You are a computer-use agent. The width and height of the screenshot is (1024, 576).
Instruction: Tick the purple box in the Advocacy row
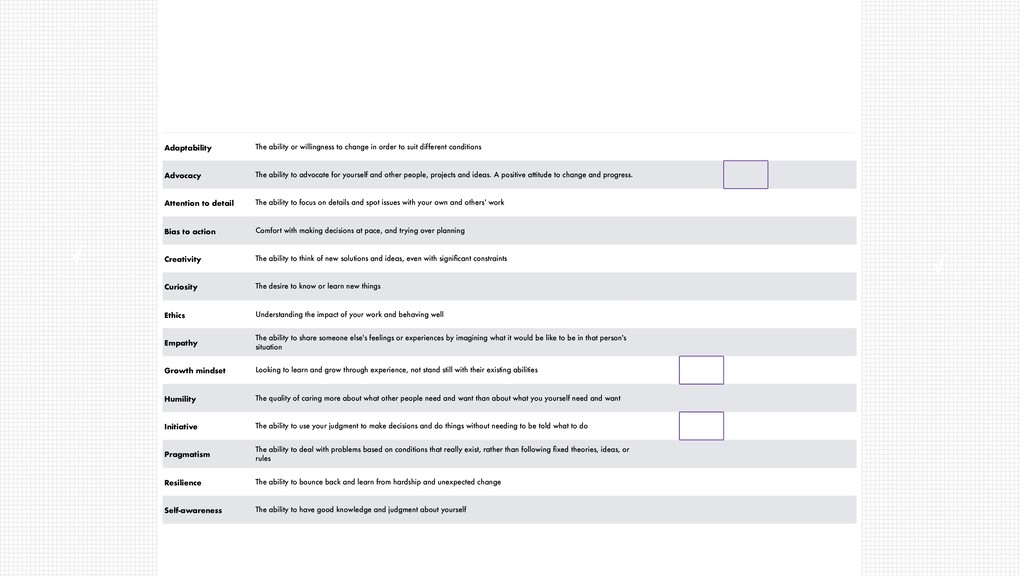(x=745, y=174)
